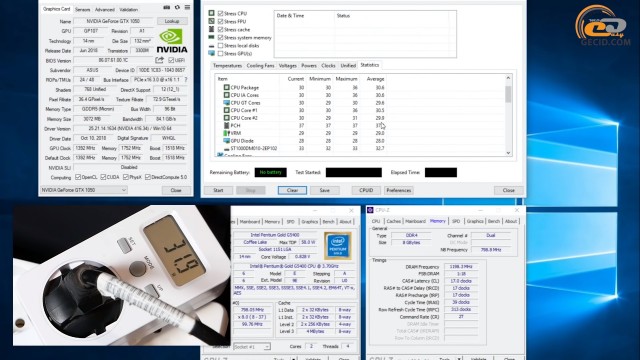Click the CPUID button
Image resolution: width=640 pixels, height=360 pixels.
click(x=366, y=190)
